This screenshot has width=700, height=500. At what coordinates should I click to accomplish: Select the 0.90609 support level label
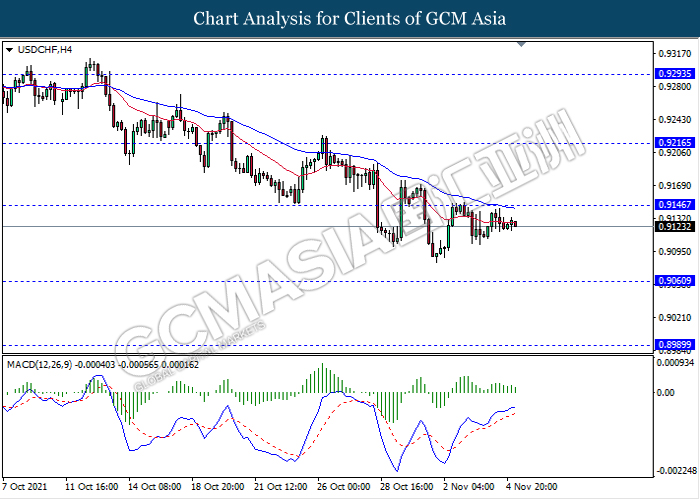(x=675, y=280)
